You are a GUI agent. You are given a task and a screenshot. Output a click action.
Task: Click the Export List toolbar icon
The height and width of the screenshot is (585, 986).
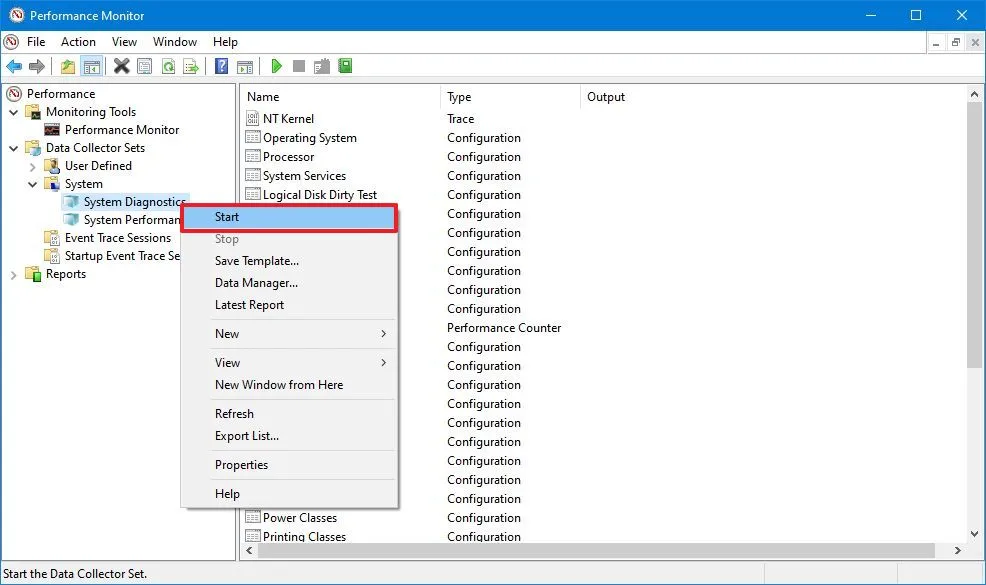[x=190, y=67]
